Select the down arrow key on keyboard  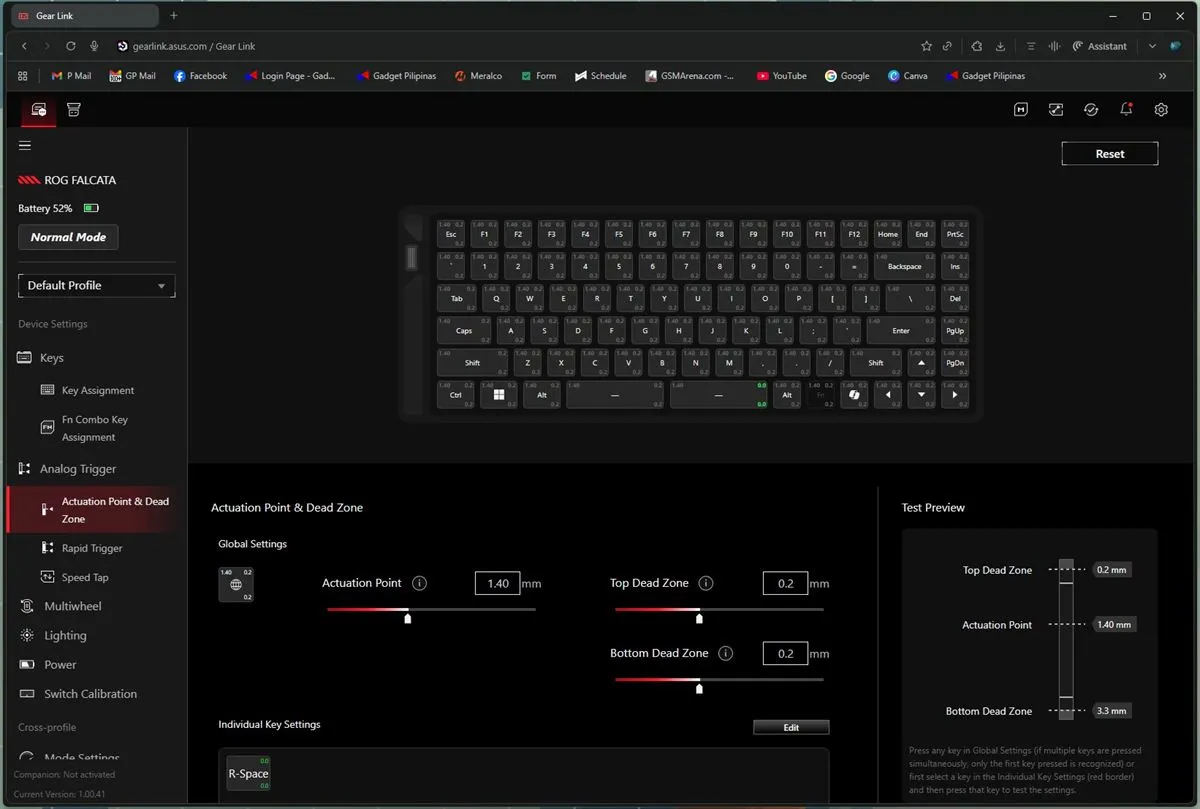pyautogui.click(x=921, y=395)
